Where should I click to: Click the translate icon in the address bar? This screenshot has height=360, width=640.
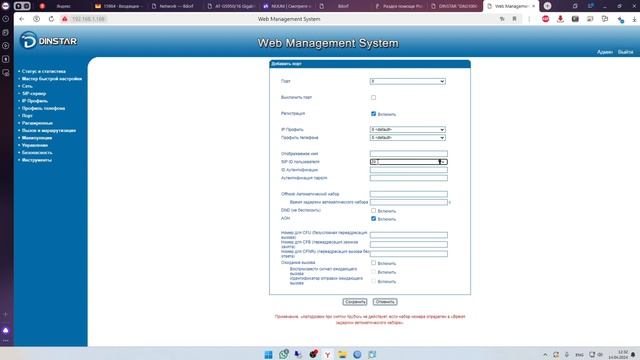click(502, 19)
